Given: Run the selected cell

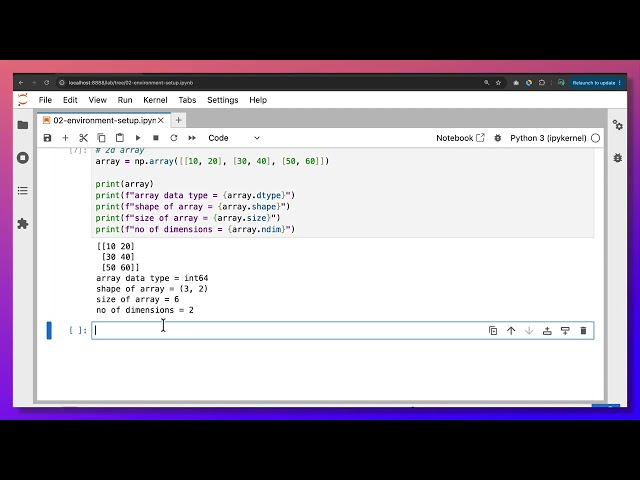Looking at the screenshot, I should pyautogui.click(x=138, y=138).
